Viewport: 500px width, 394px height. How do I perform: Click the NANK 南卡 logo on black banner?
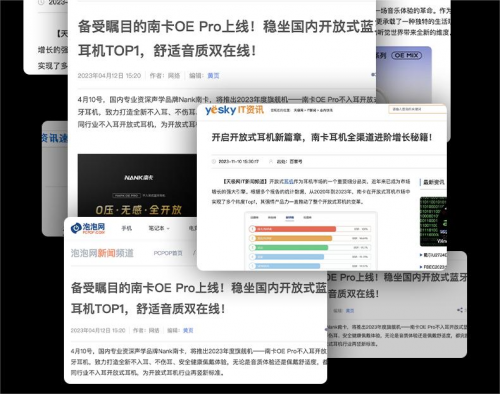point(139,178)
